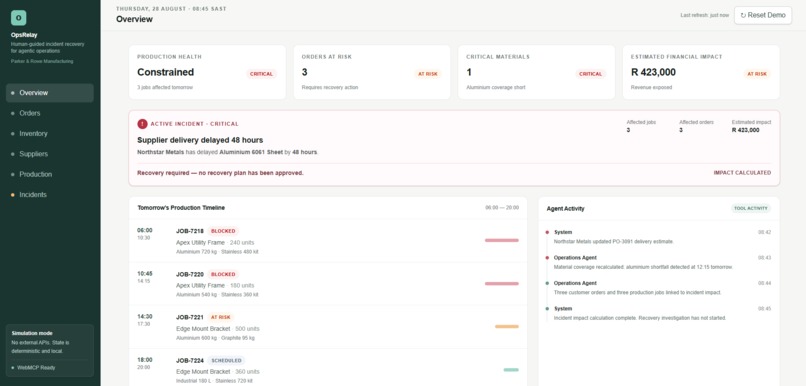
Task: Click the red timeline bar for JOB-7220
Action: 502,283
